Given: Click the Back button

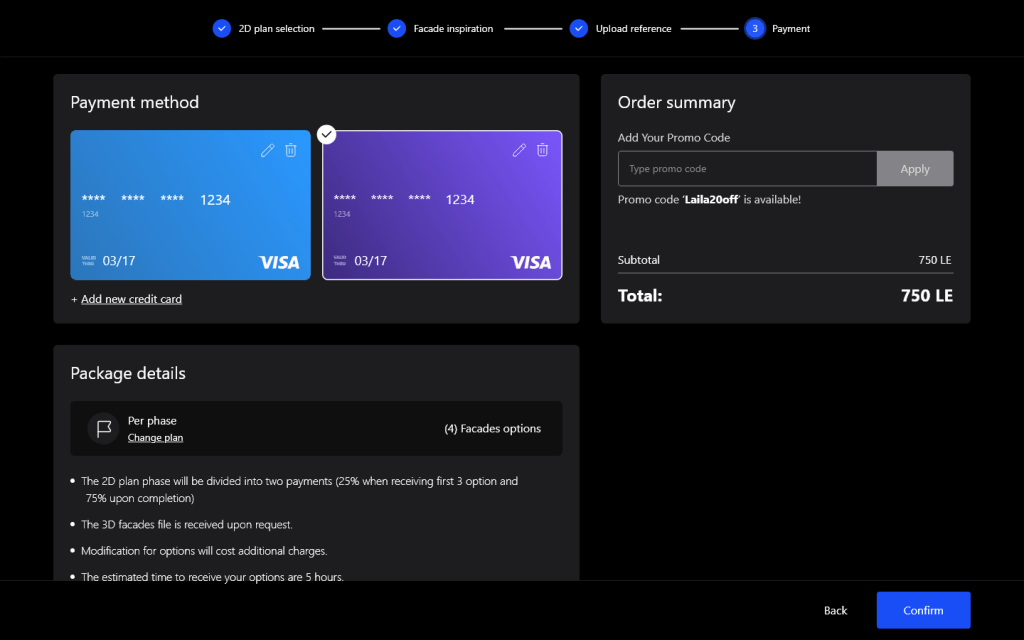Looking at the screenshot, I should coord(835,610).
